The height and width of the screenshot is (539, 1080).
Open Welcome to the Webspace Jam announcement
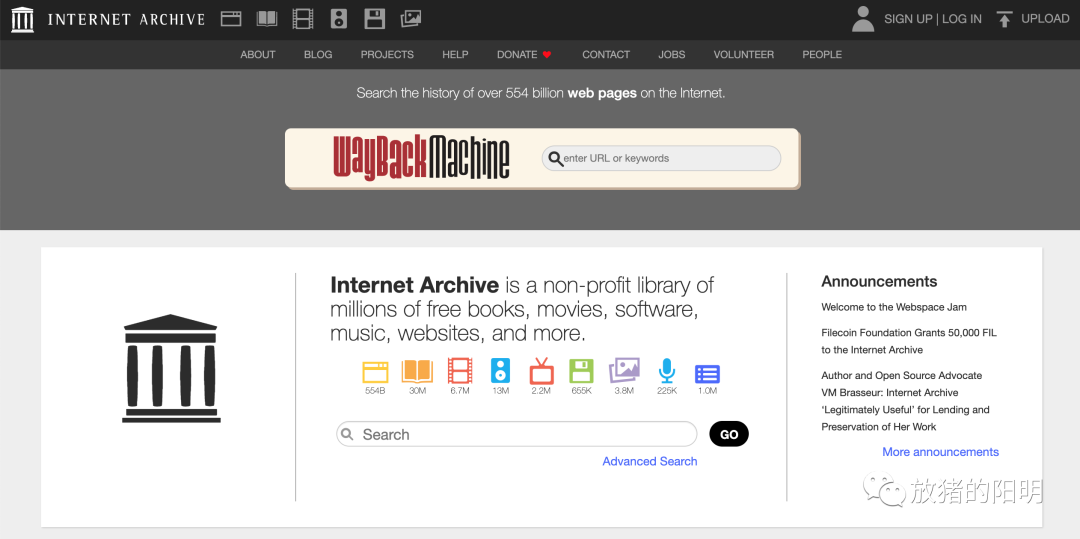click(x=894, y=307)
